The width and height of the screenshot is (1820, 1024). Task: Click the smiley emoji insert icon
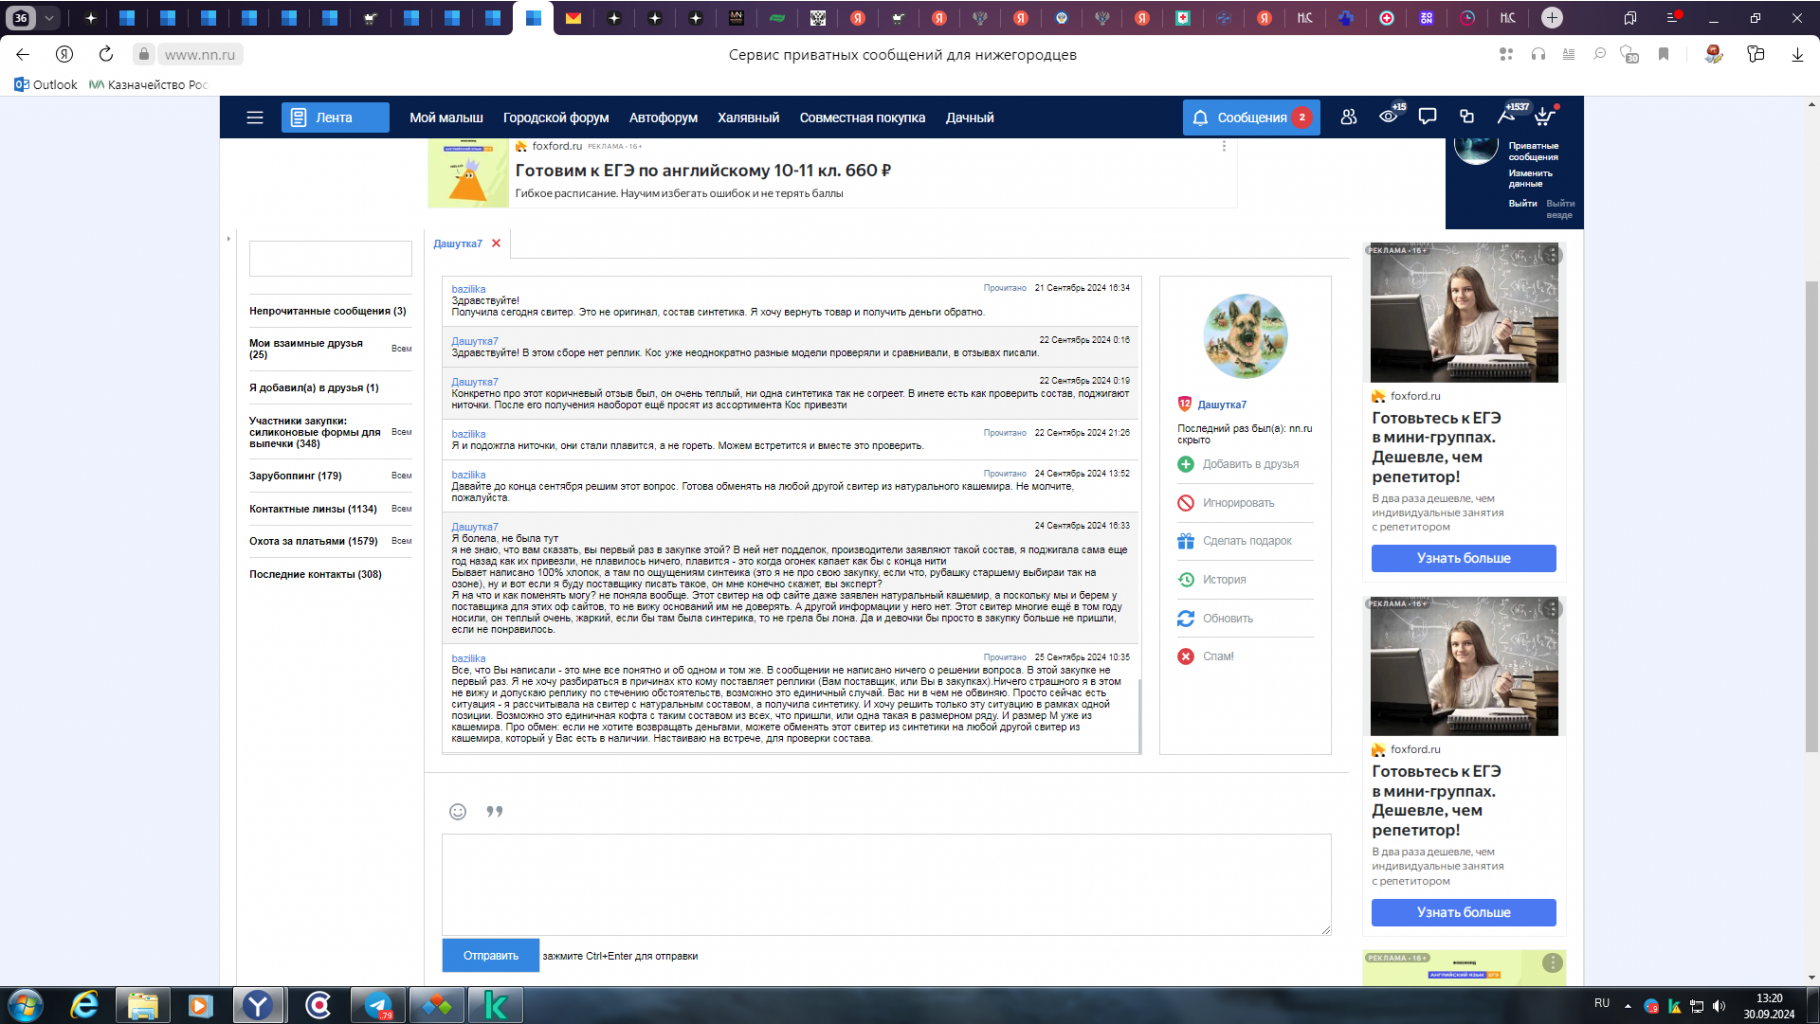[x=457, y=811]
